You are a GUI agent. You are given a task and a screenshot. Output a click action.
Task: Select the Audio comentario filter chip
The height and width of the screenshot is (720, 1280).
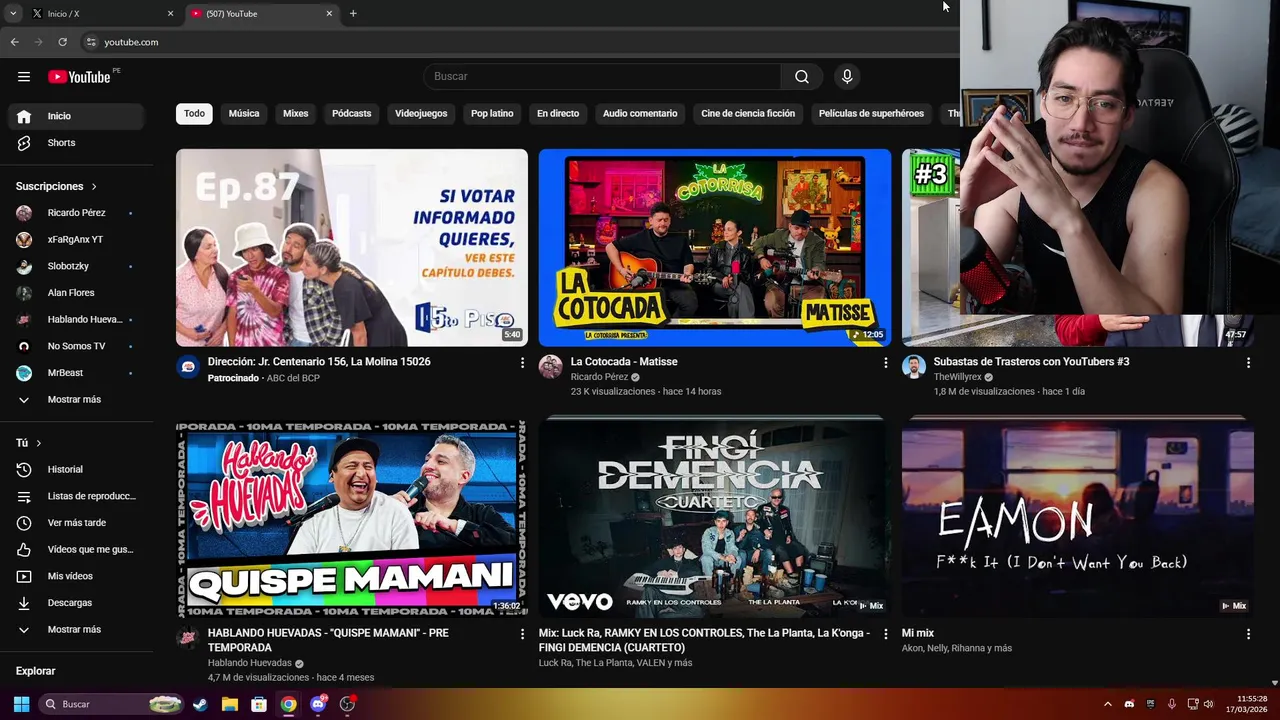coord(640,114)
